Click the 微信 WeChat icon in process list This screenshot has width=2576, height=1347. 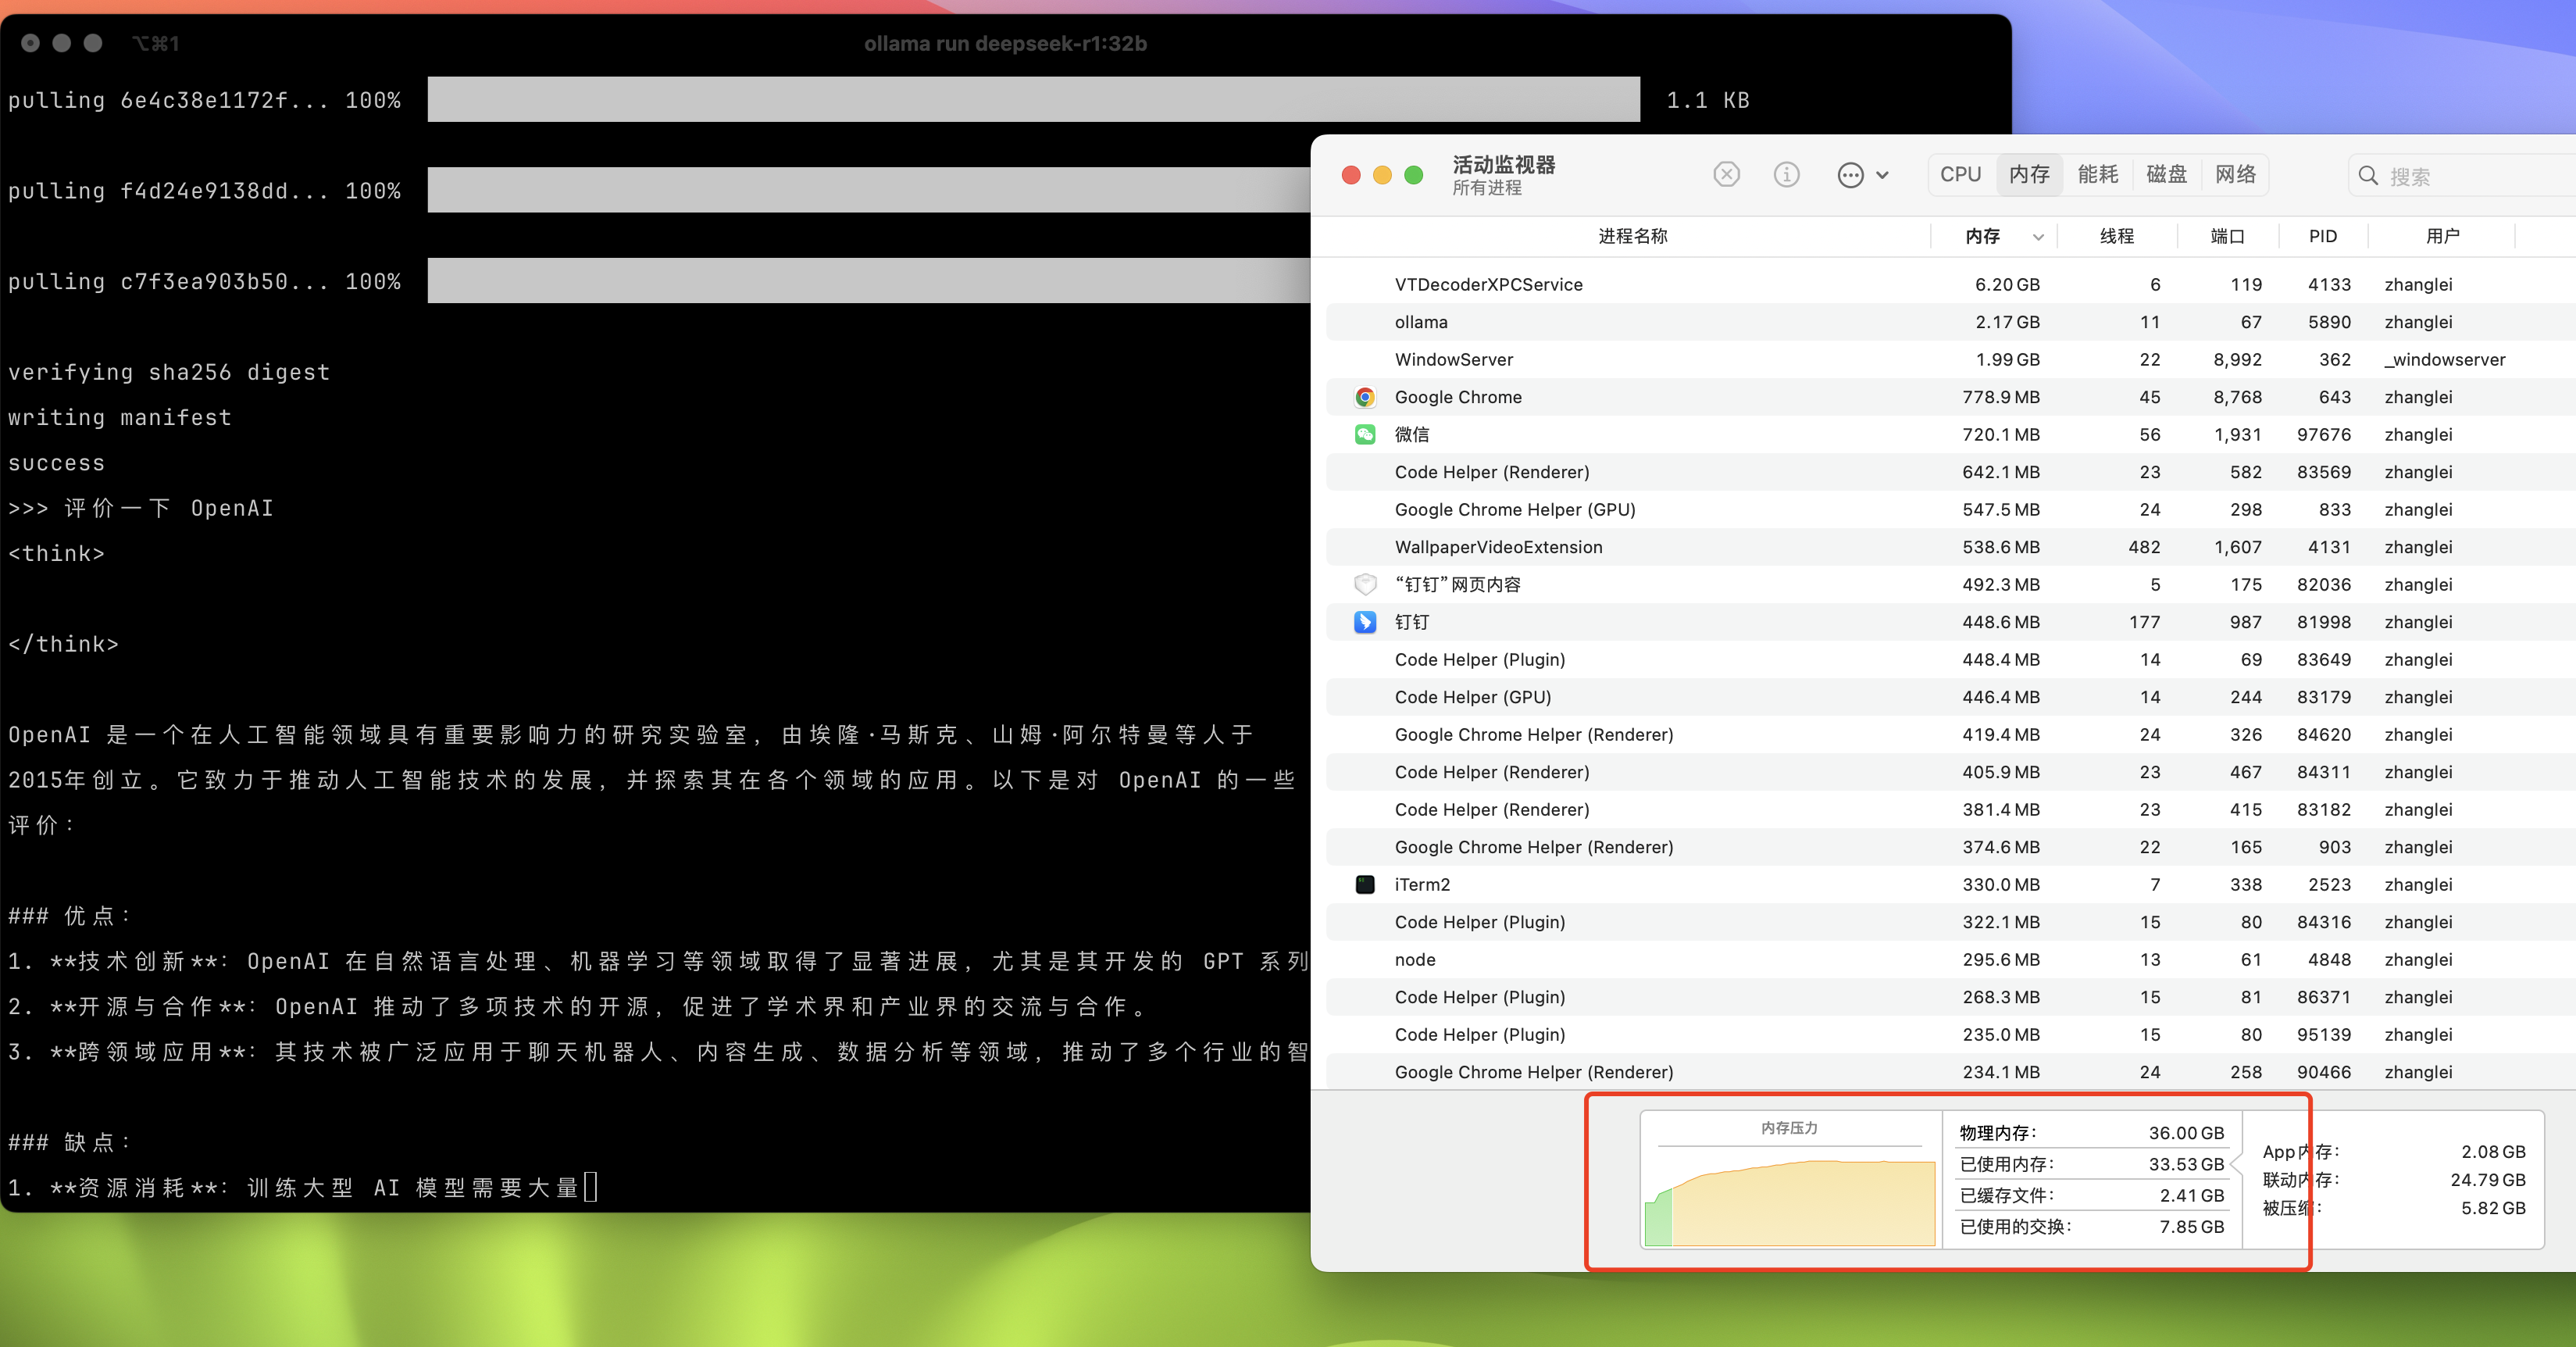1364,434
